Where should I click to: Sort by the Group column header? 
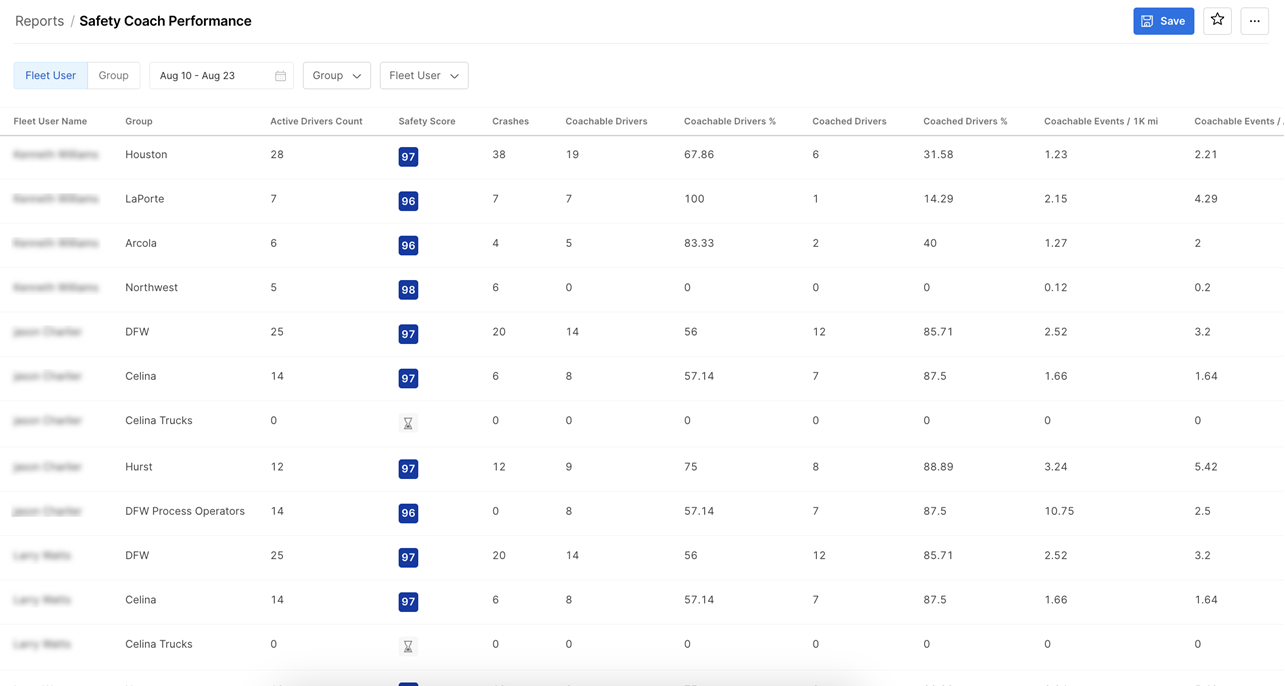click(139, 121)
